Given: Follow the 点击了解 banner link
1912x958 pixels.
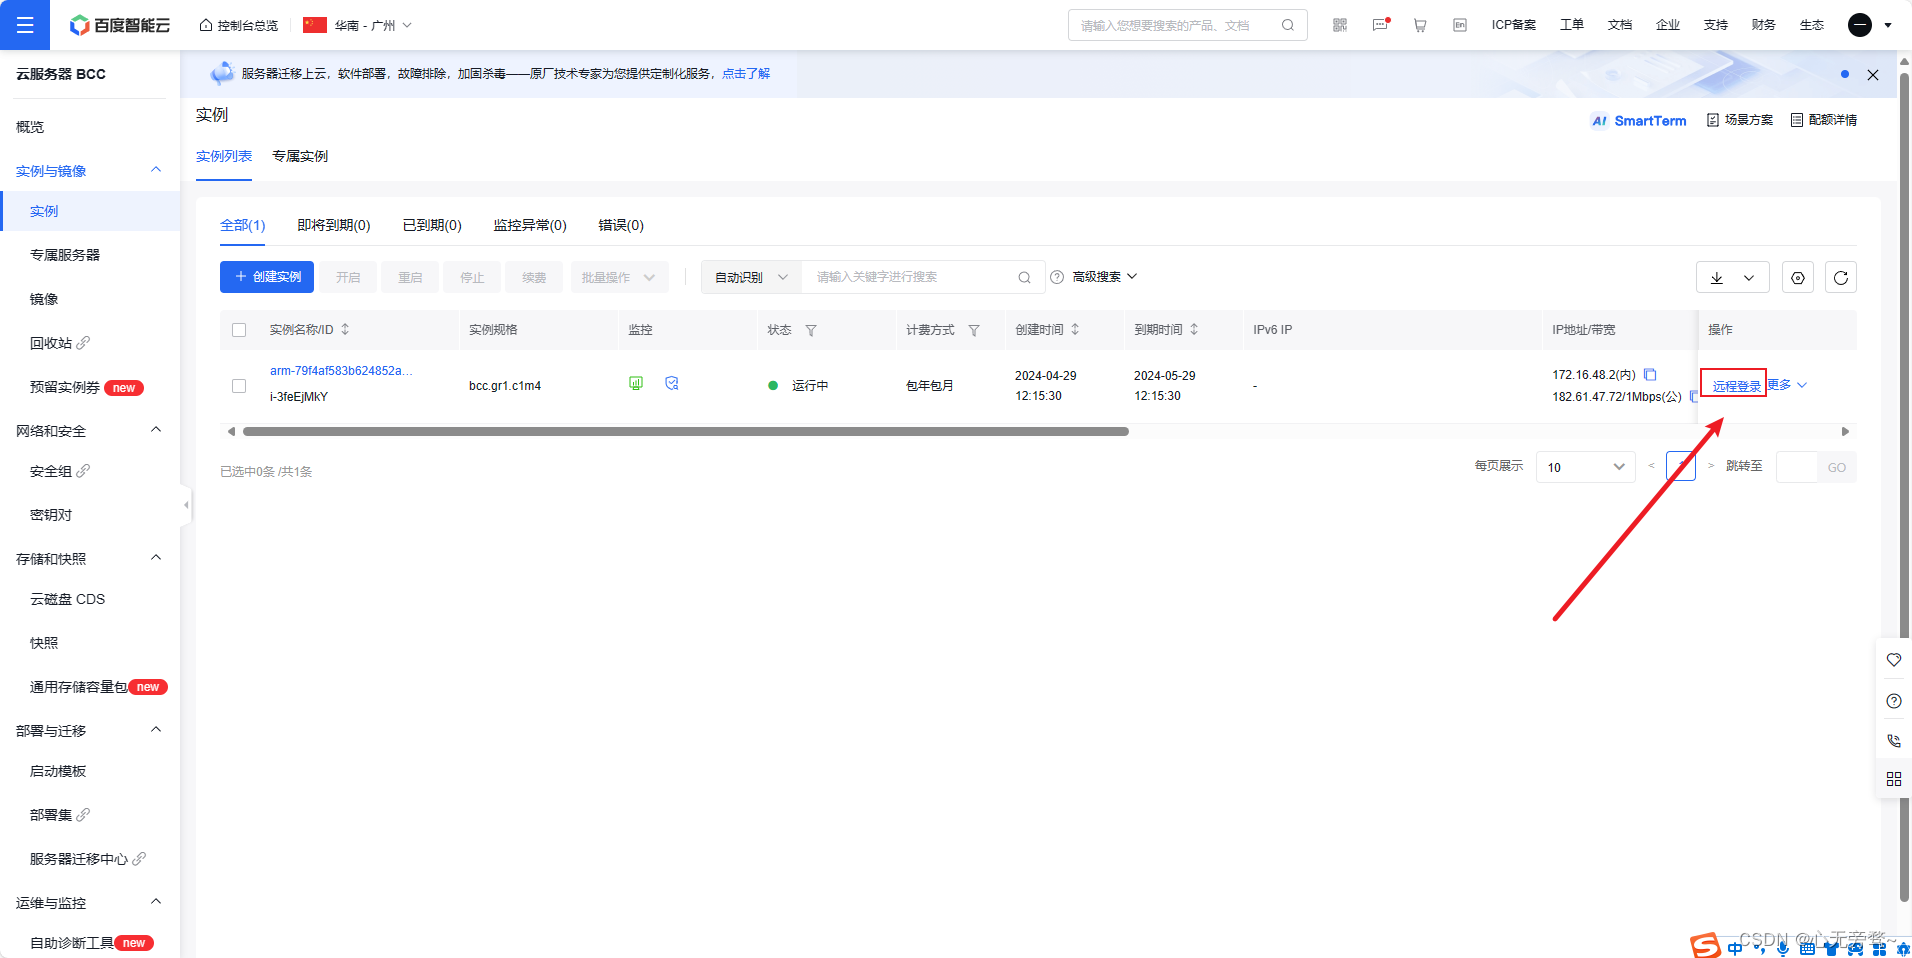Looking at the screenshot, I should point(746,74).
